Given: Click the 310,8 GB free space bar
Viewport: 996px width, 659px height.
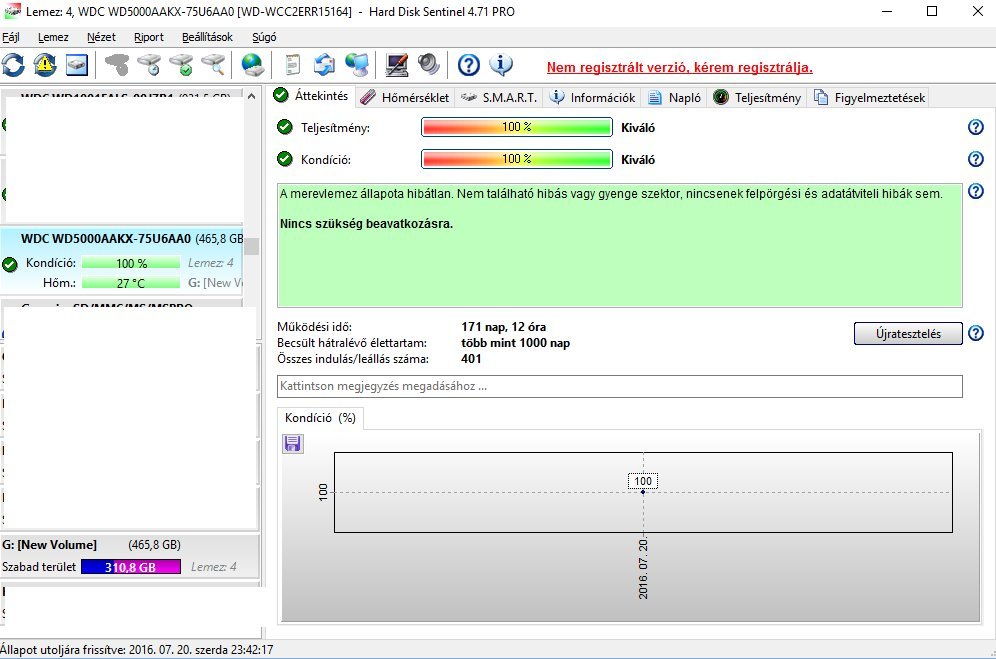Looking at the screenshot, I should coord(131,567).
